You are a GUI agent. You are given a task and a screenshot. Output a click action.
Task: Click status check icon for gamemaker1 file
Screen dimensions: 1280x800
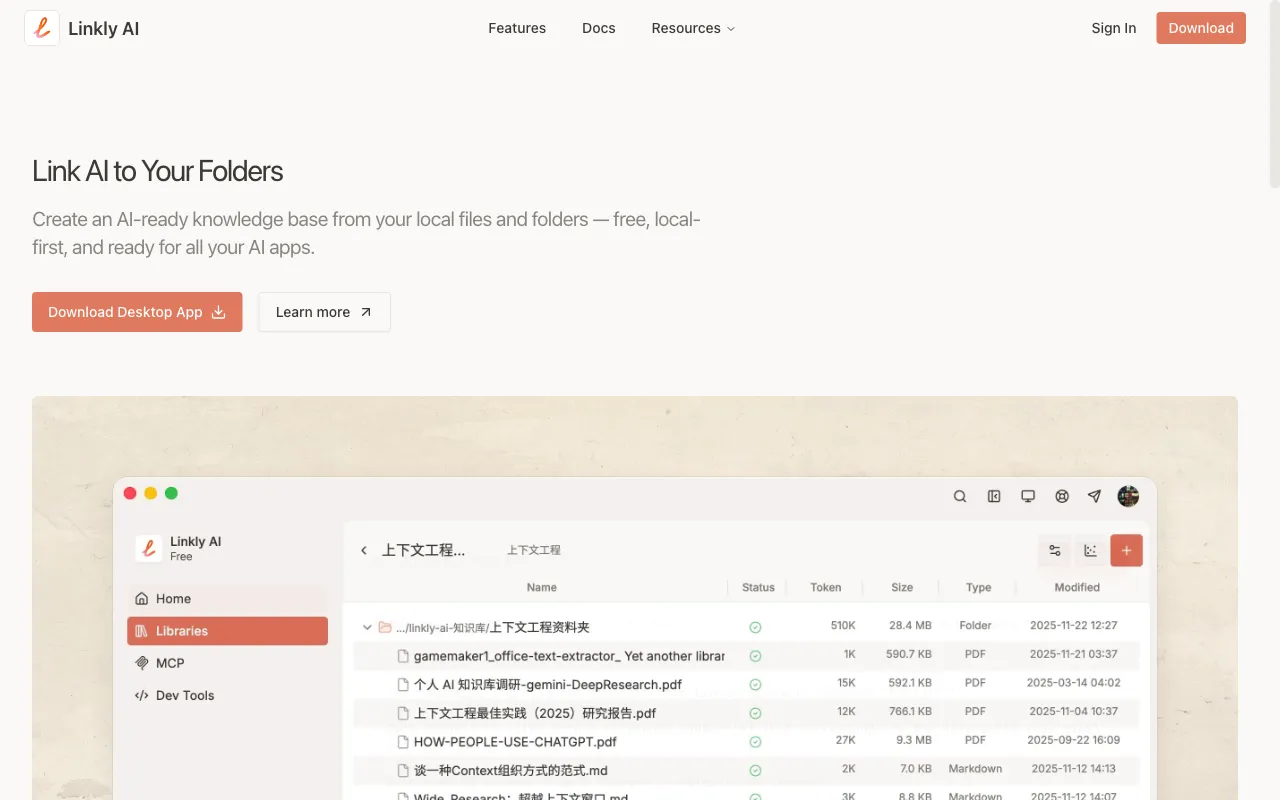coord(755,656)
